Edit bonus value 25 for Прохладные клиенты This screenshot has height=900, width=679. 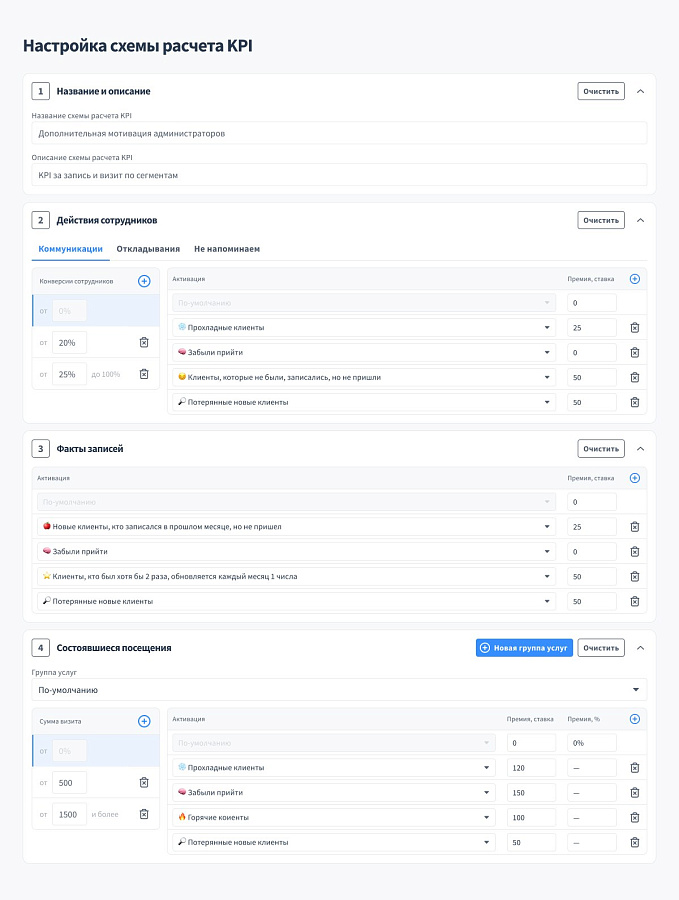point(592,328)
